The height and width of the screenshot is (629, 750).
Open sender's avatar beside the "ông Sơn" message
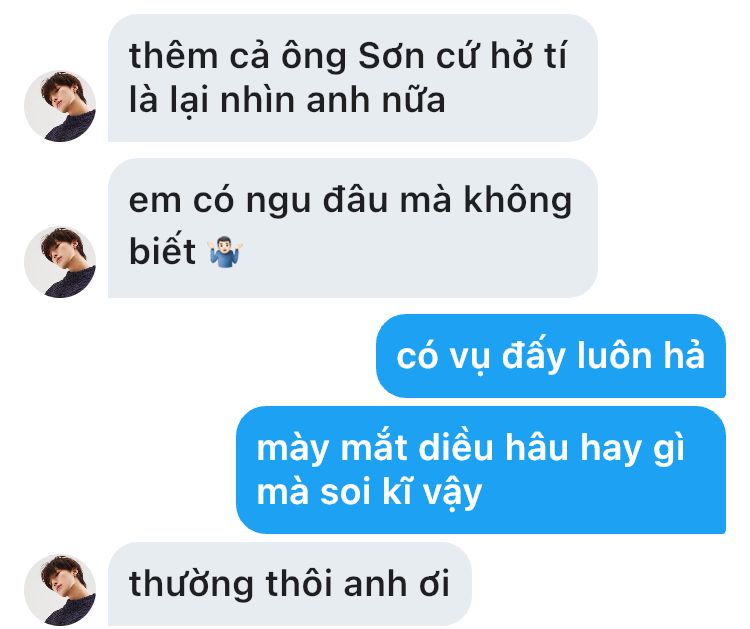(60, 106)
